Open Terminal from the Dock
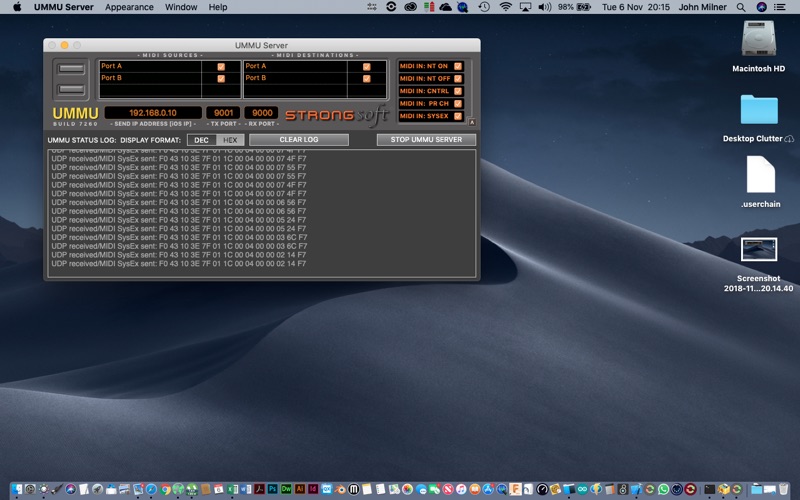Viewport: 800px width, 500px height. pos(710,489)
